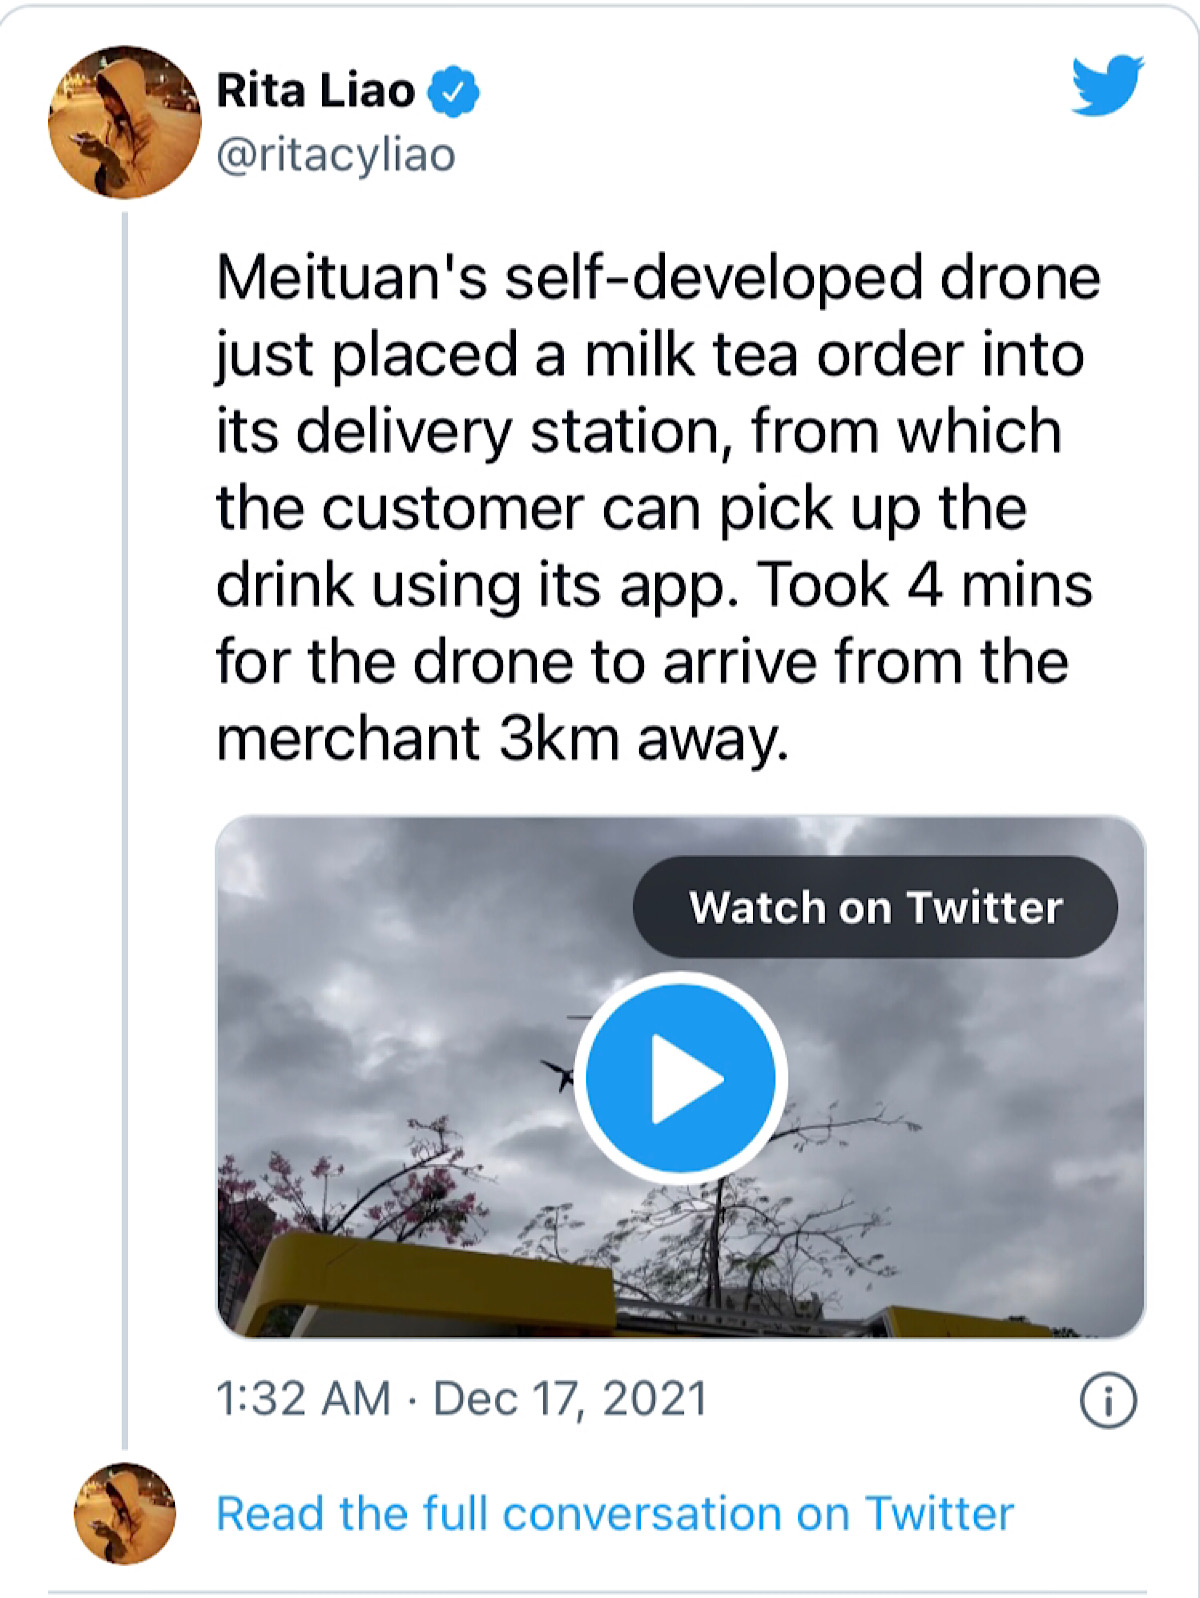Viewport: 1200px width, 1598px height.
Task: Click the info icon beside the timestamp
Action: click(x=1108, y=1400)
